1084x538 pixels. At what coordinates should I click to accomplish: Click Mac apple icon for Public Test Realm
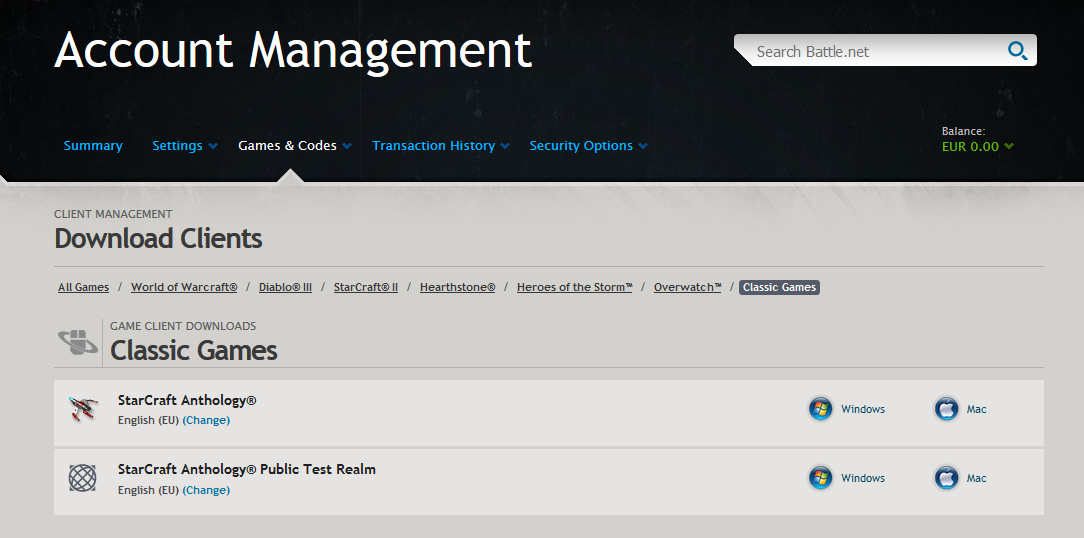[946, 478]
